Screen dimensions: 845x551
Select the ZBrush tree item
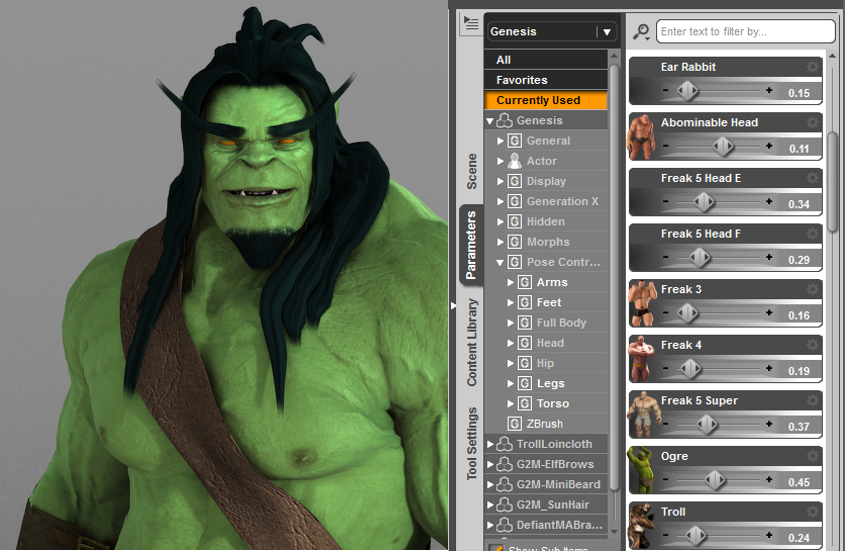tap(544, 424)
